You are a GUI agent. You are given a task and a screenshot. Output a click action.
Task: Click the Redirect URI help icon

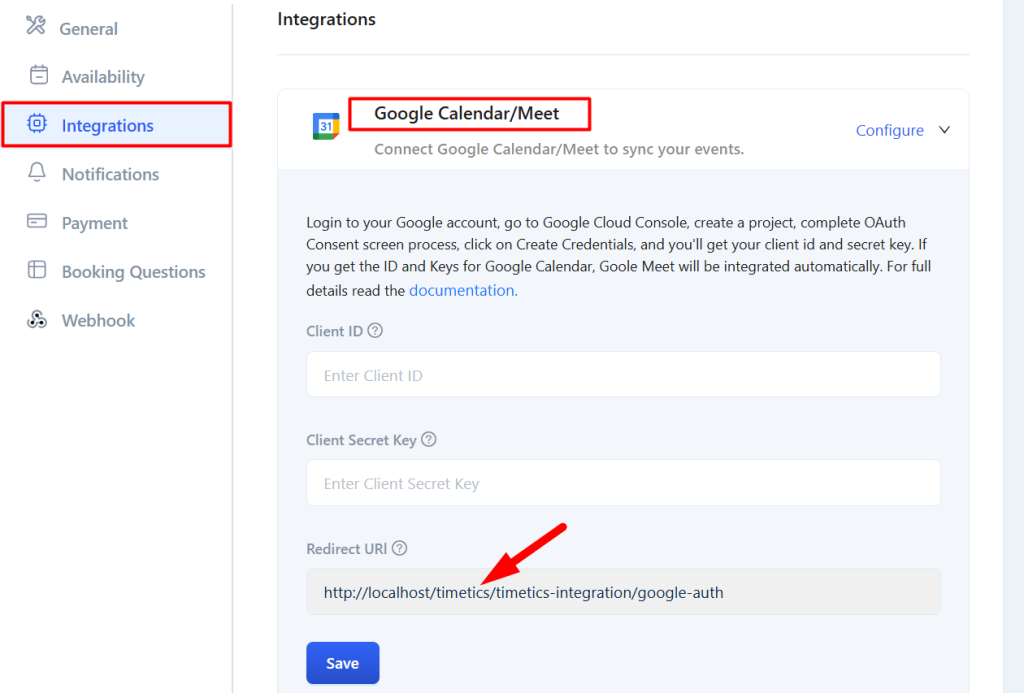tap(400, 548)
